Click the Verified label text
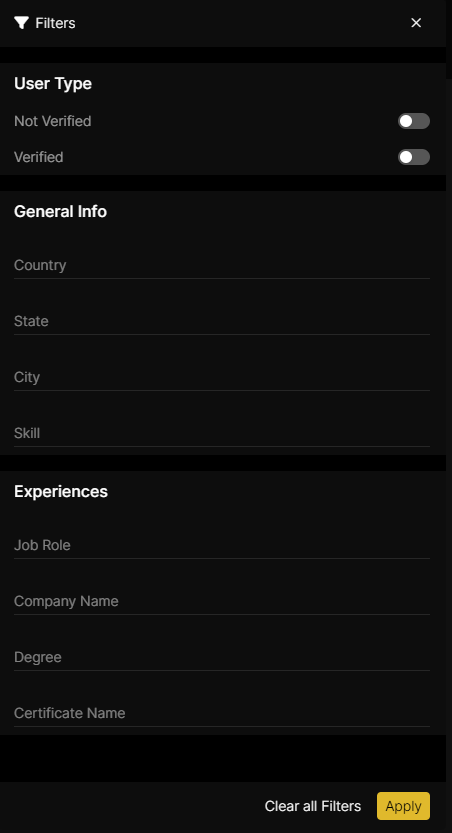The width and height of the screenshot is (452, 833). pos(39,157)
